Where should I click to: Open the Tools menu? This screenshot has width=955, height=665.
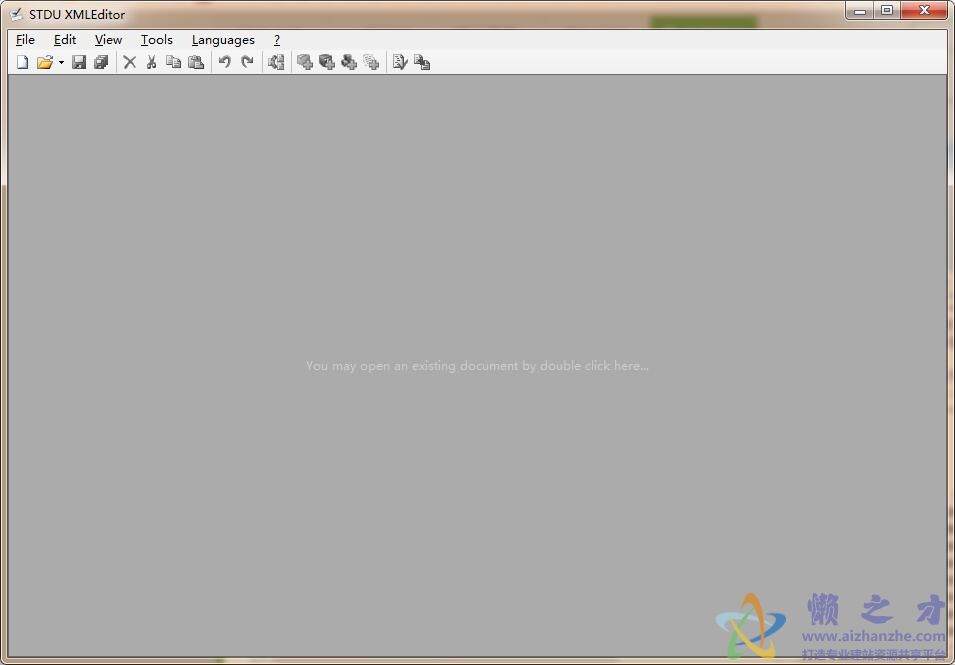pyautogui.click(x=156, y=40)
